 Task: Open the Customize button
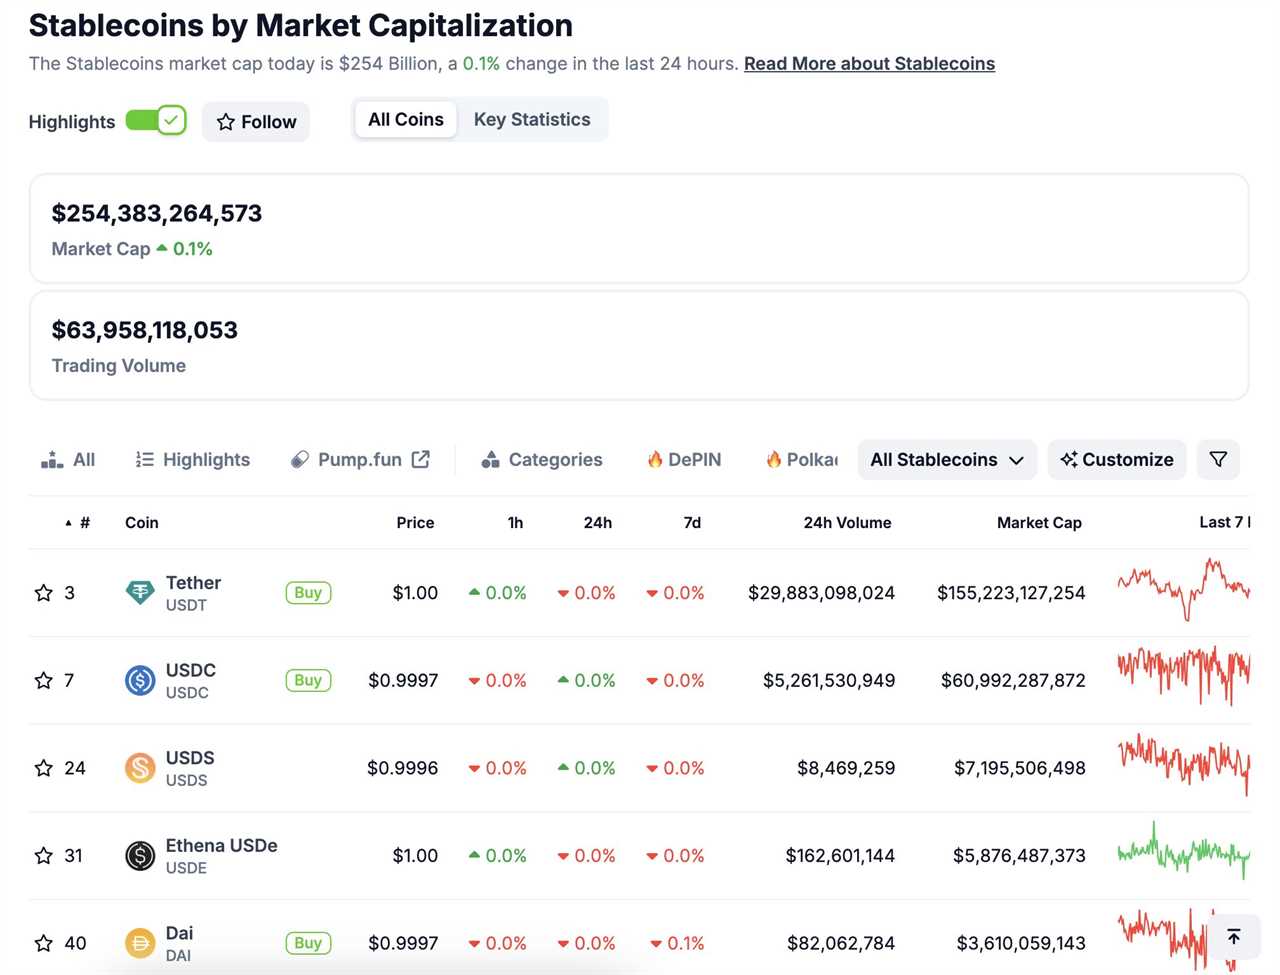1117,459
